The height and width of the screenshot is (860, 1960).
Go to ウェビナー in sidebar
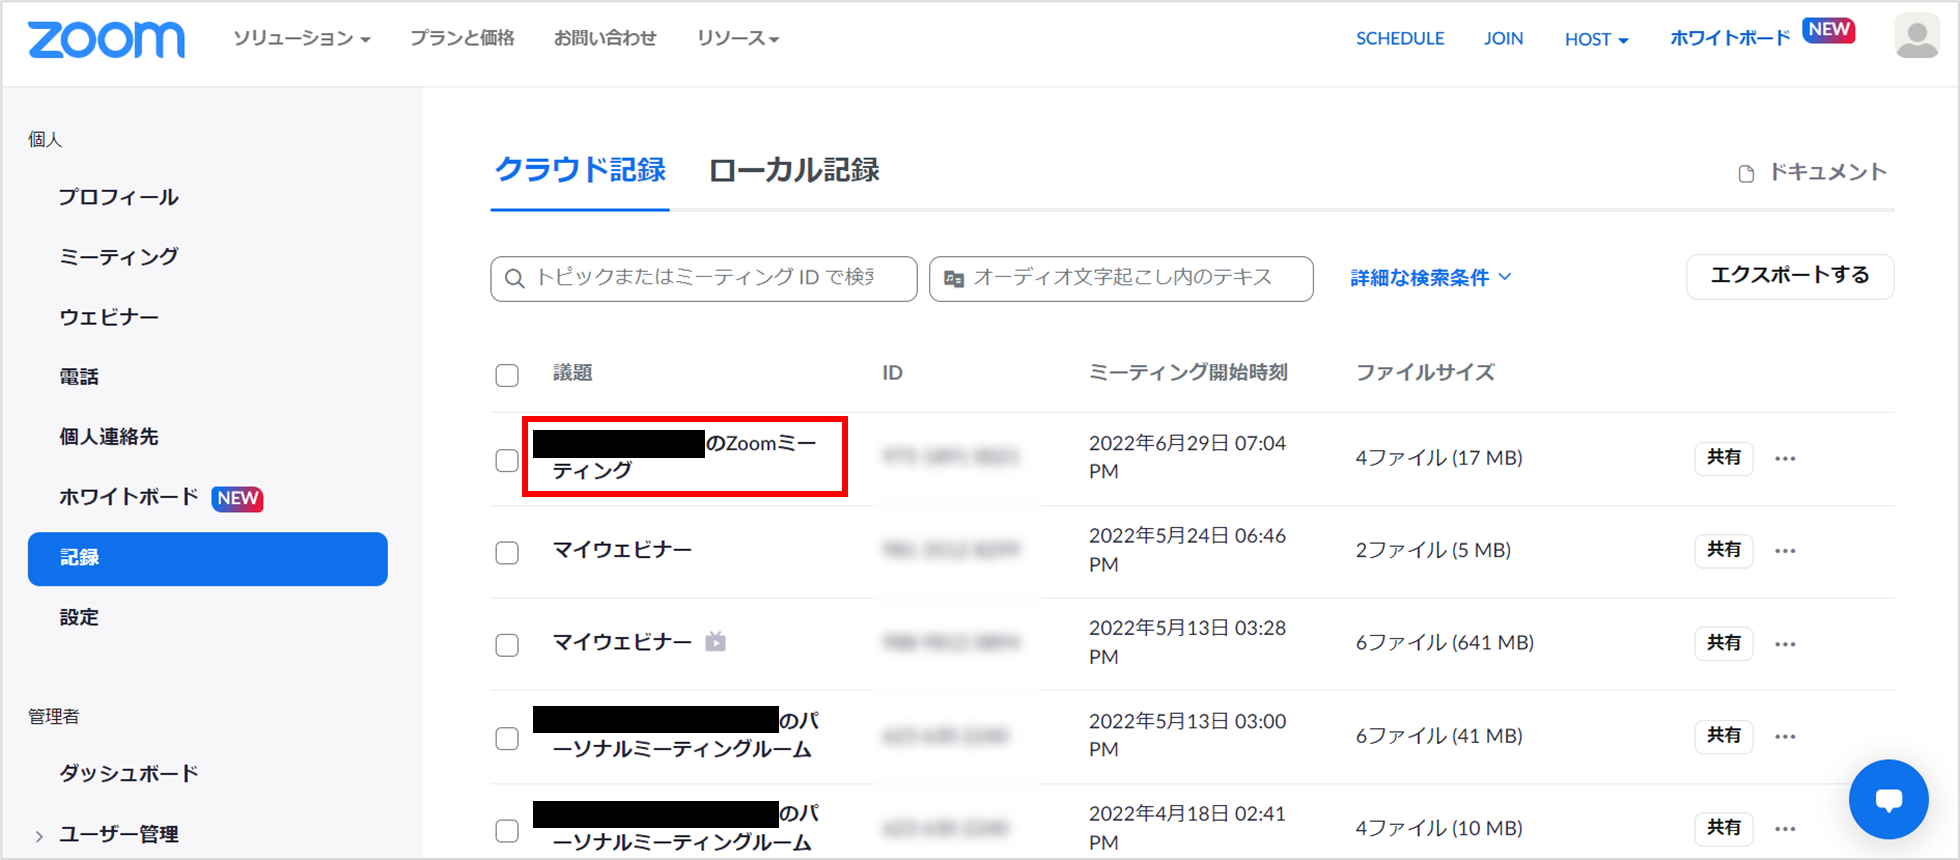coord(109,317)
